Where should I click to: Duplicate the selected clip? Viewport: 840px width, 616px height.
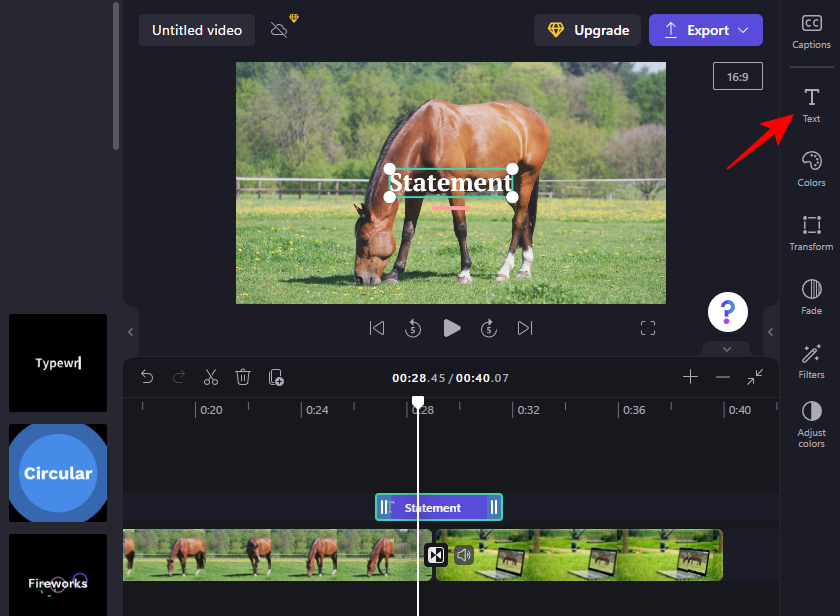pyautogui.click(x=276, y=377)
